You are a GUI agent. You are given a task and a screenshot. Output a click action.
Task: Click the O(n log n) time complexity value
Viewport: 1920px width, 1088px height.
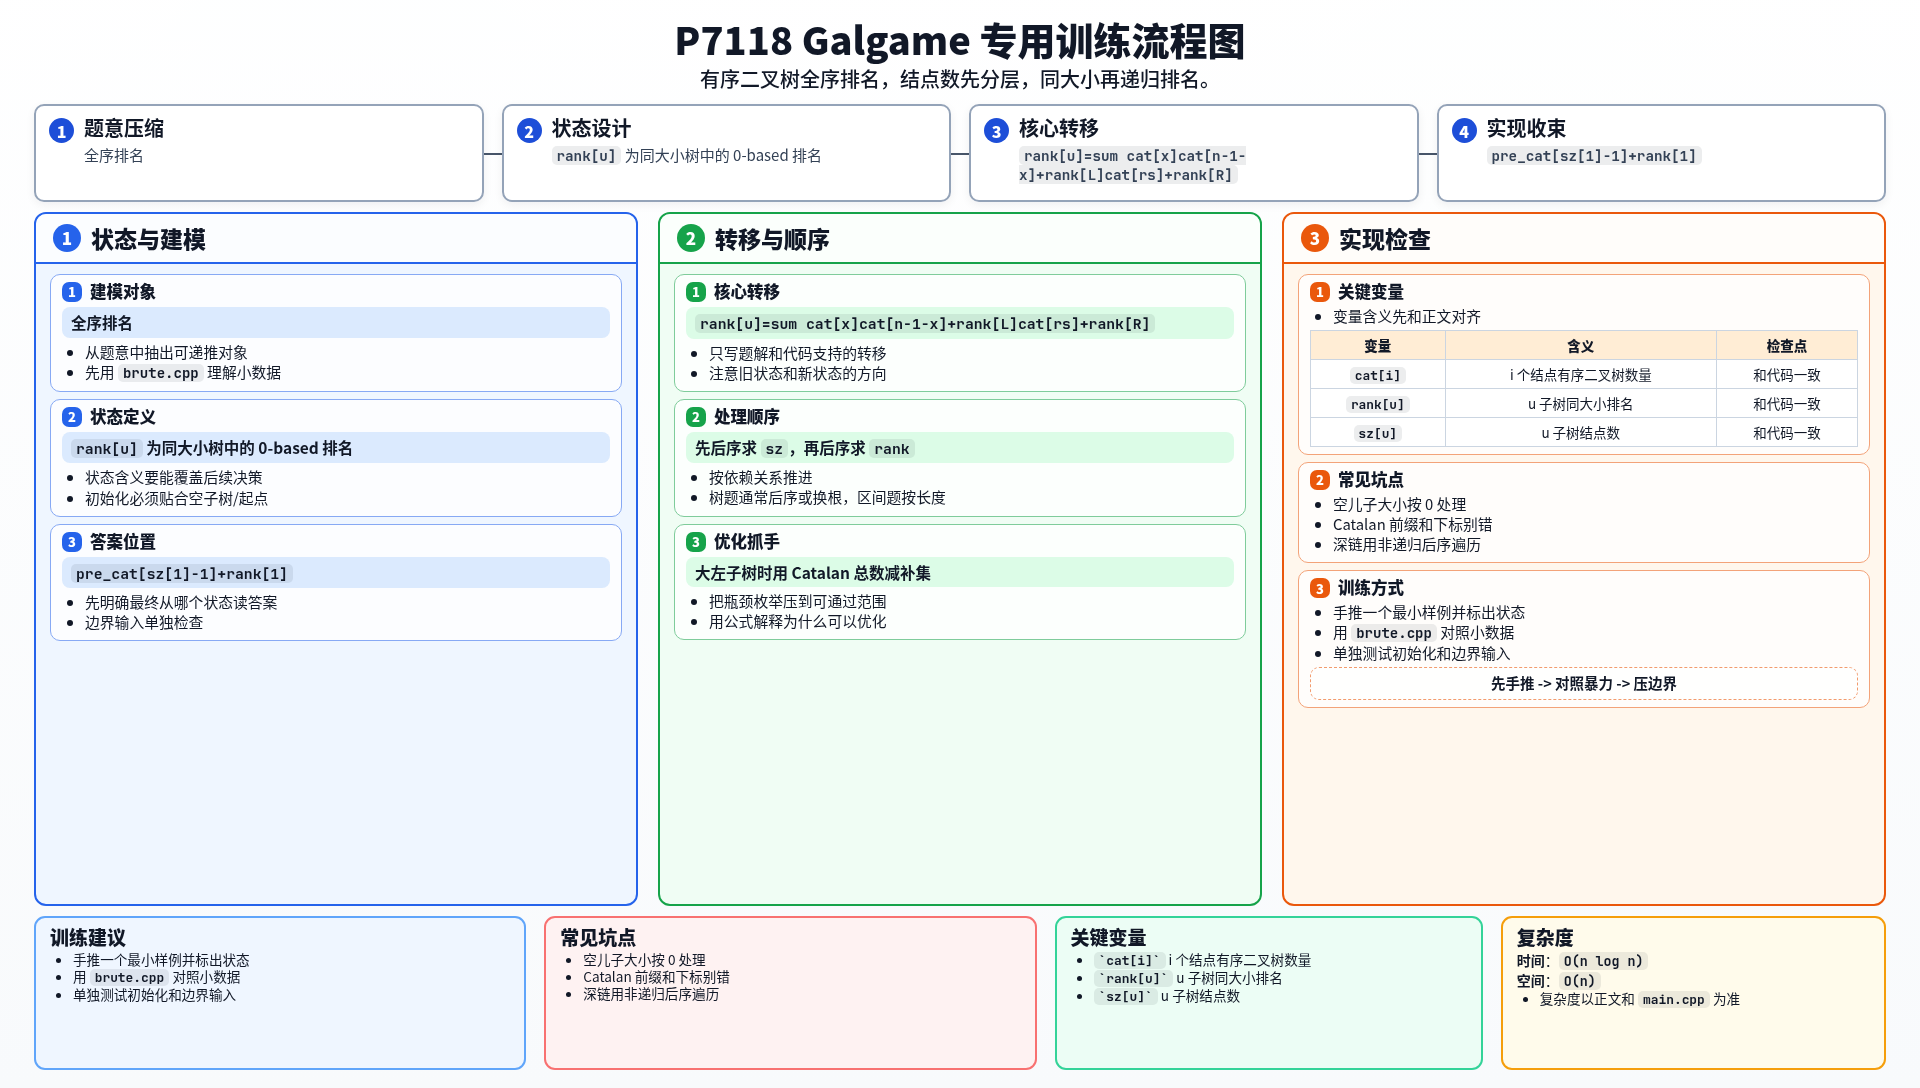pyautogui.click(x=1603, y=961)
